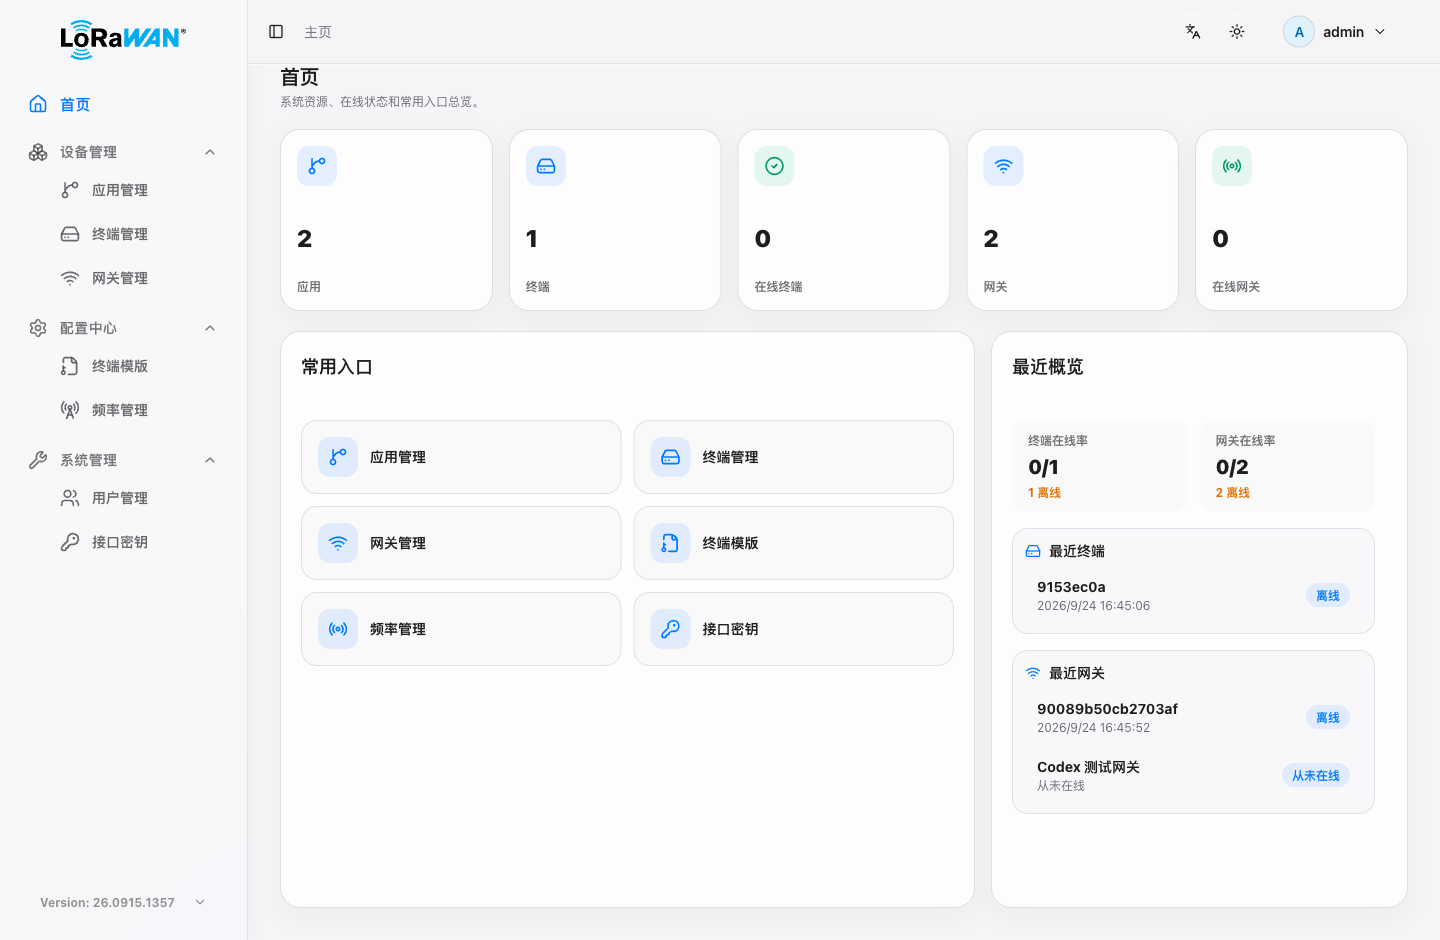Click the 终端在线率 0/1 card
Image resolution: width=1440 pixels, height=940 pixels.
click(x=1100, y=466)
